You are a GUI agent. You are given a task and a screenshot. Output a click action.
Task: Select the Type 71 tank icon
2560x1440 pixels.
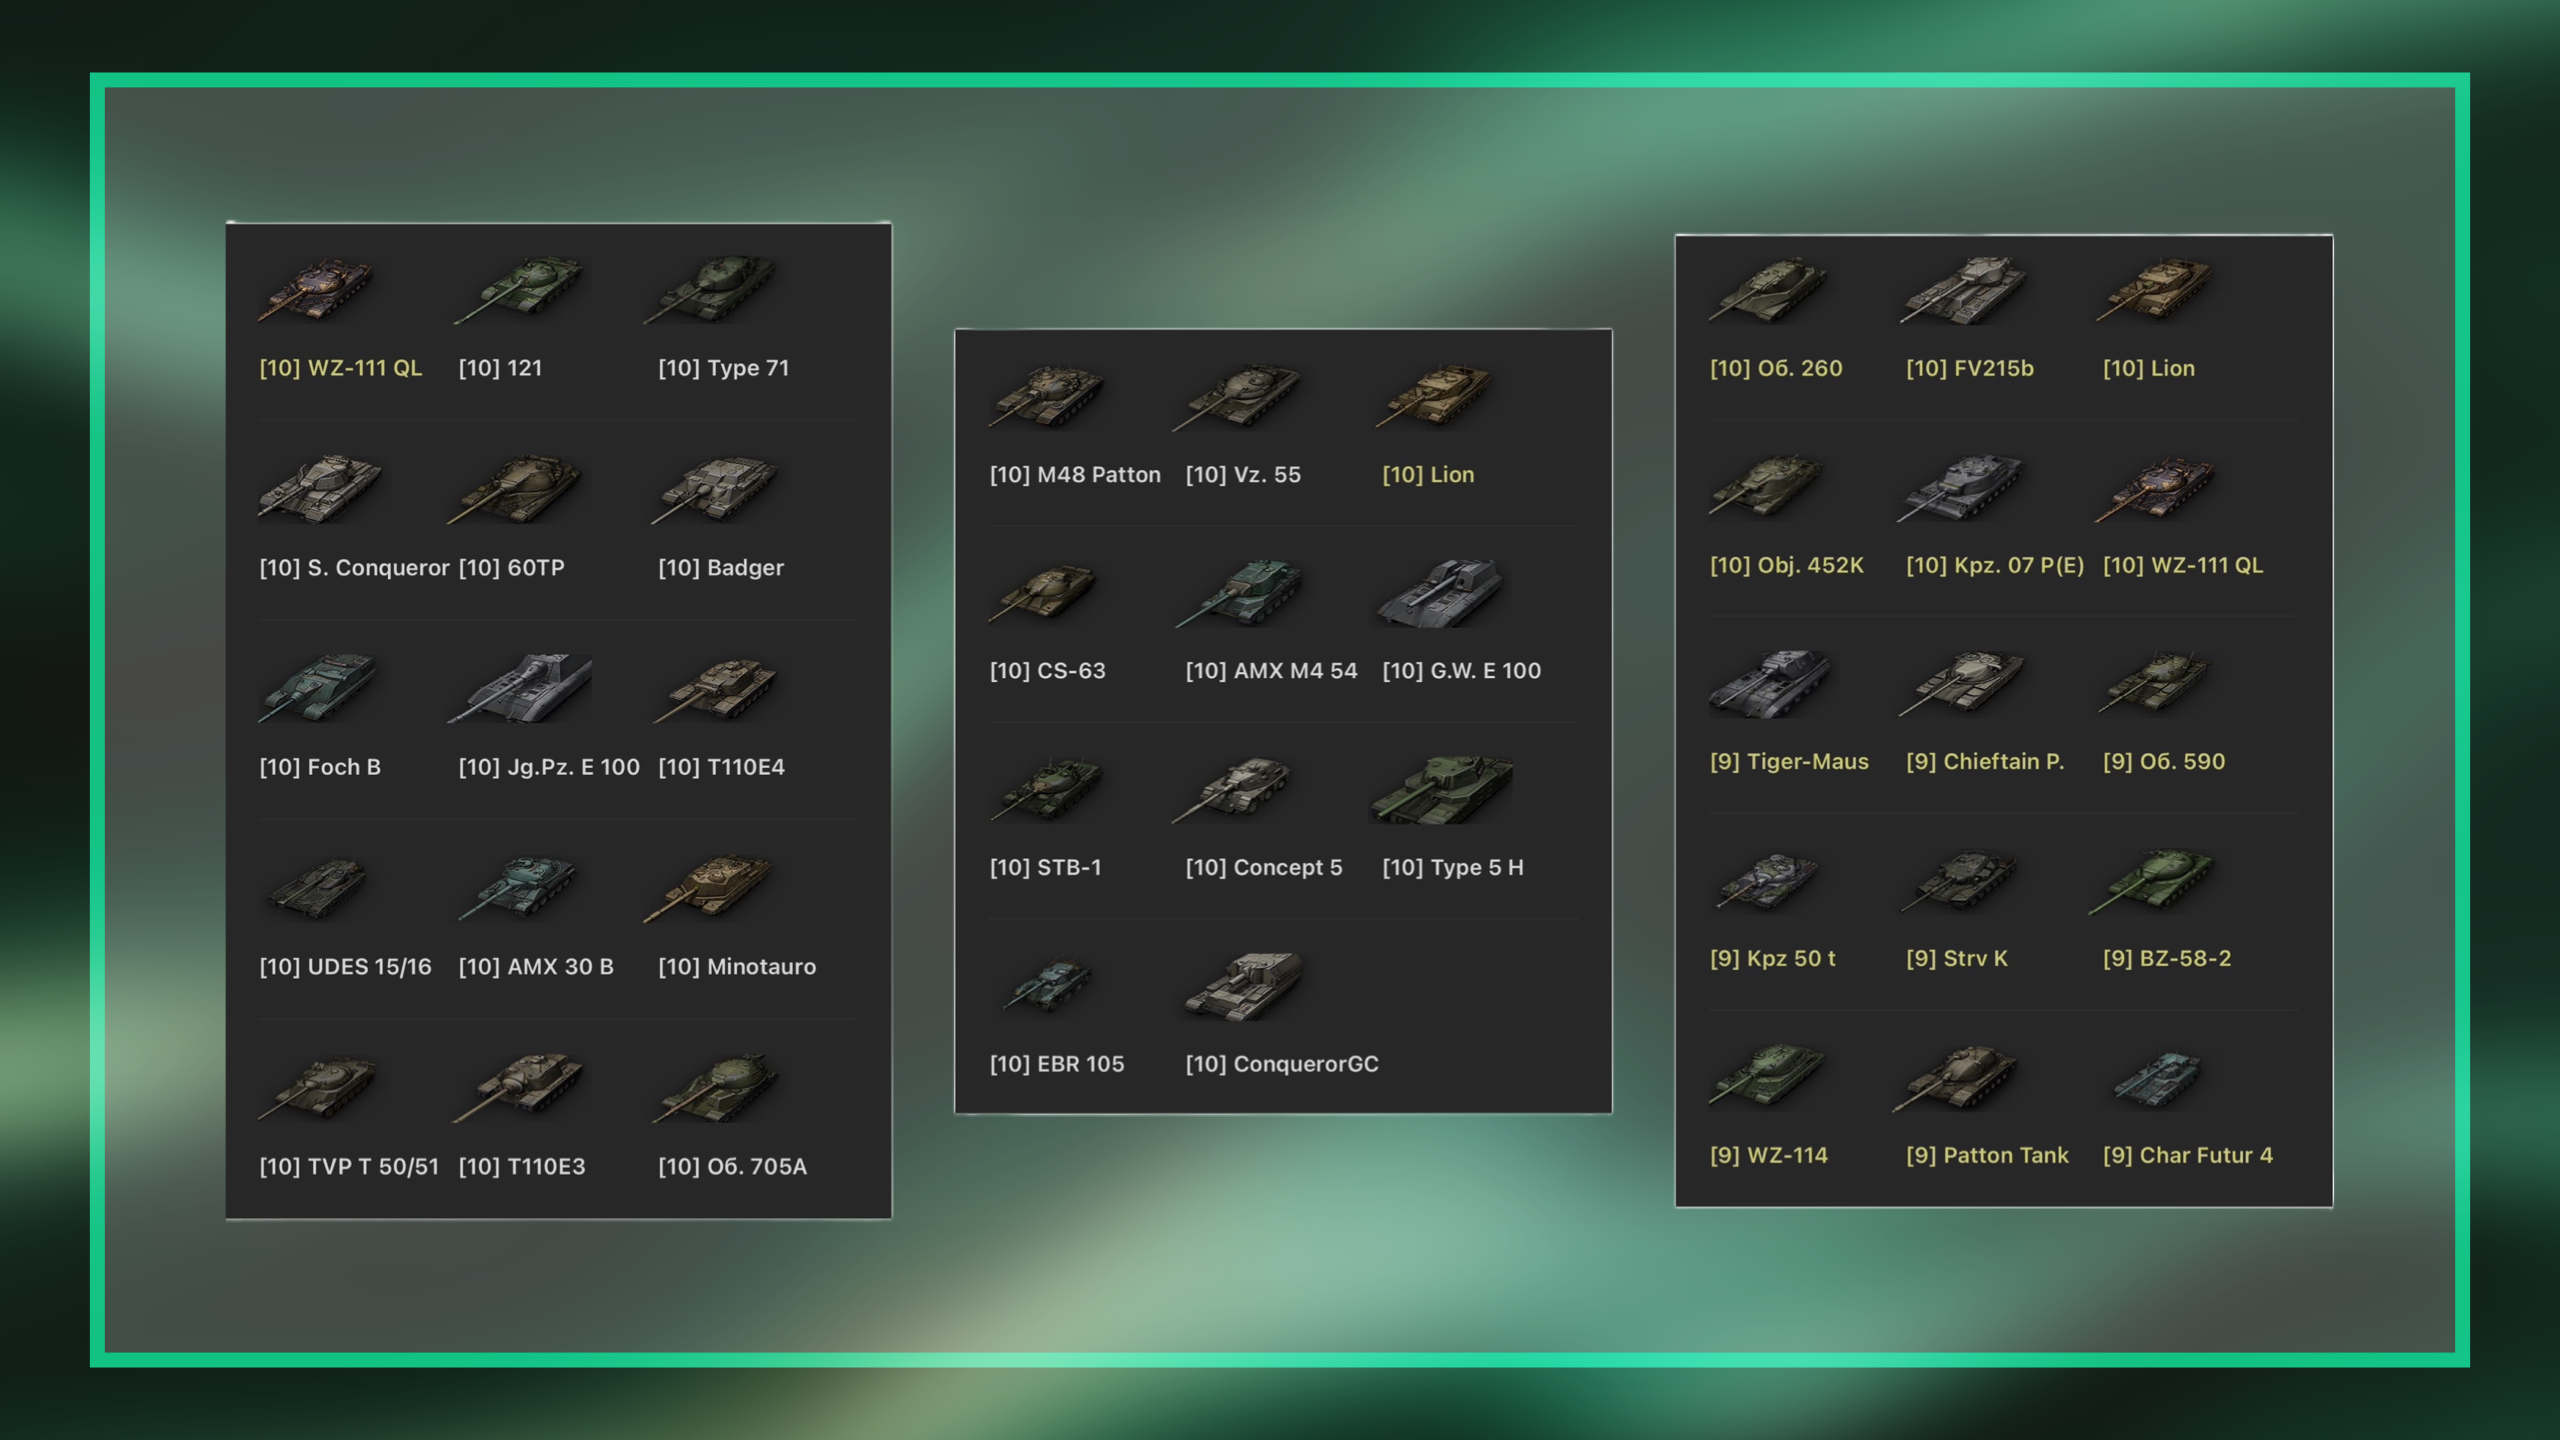pyautogui.click(x=711, y=290)
